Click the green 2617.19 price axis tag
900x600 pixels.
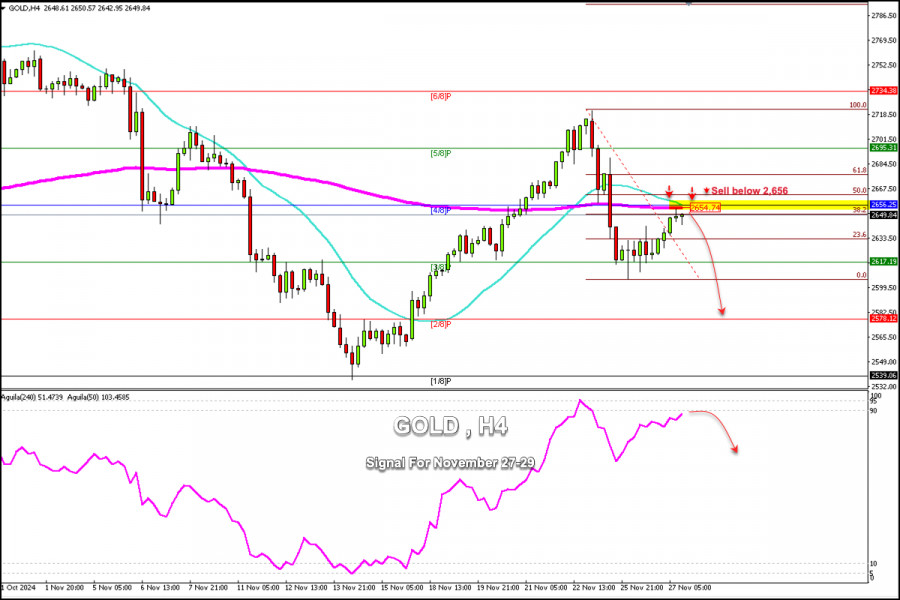point(883,261)
